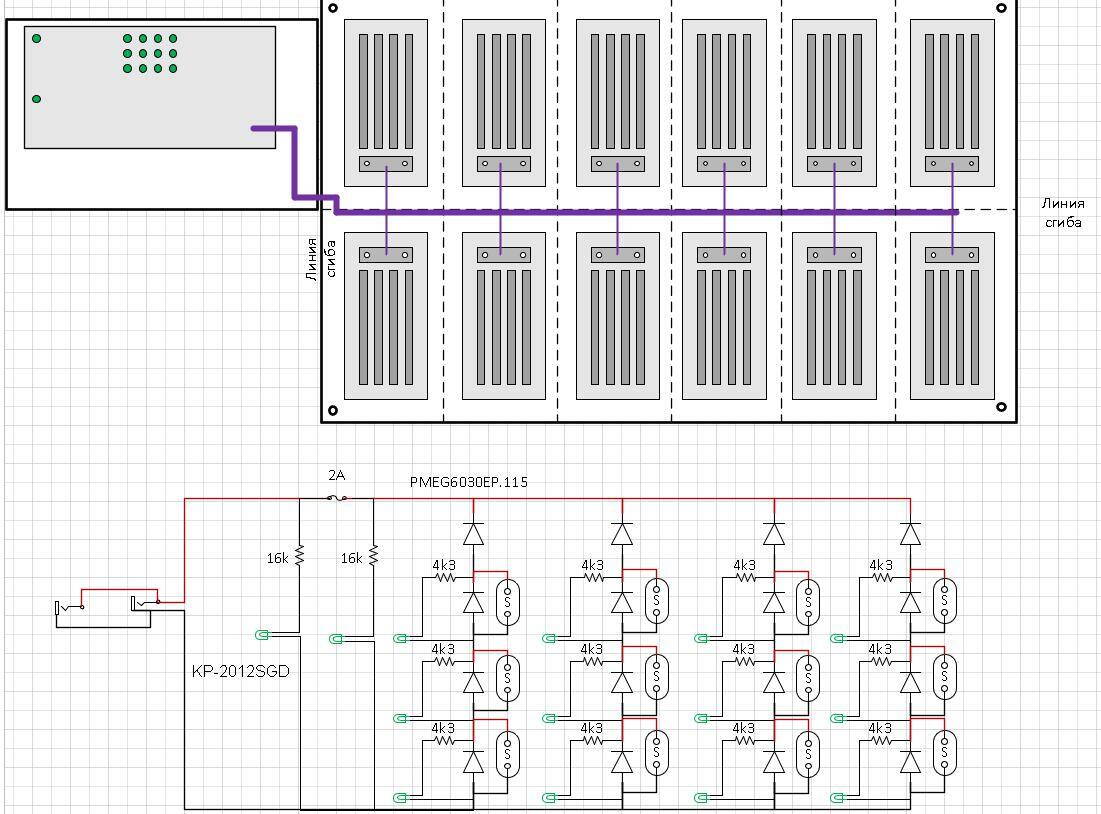Click the top diode in first column

473,533
